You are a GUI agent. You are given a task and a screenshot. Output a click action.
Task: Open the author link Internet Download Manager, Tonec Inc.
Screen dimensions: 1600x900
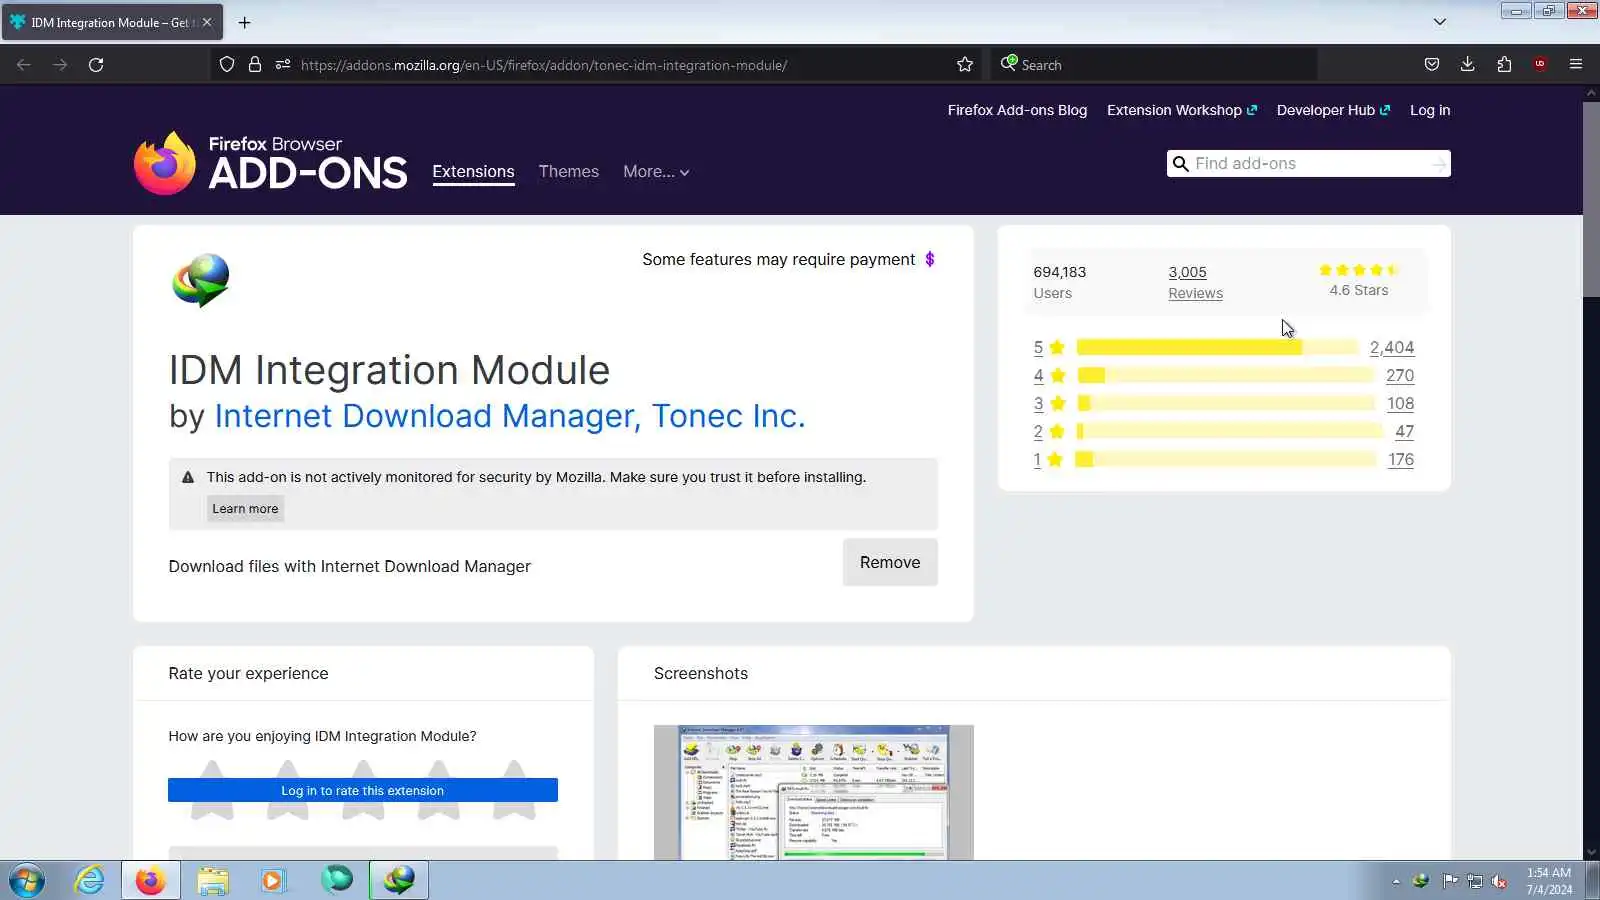[510, 416]
